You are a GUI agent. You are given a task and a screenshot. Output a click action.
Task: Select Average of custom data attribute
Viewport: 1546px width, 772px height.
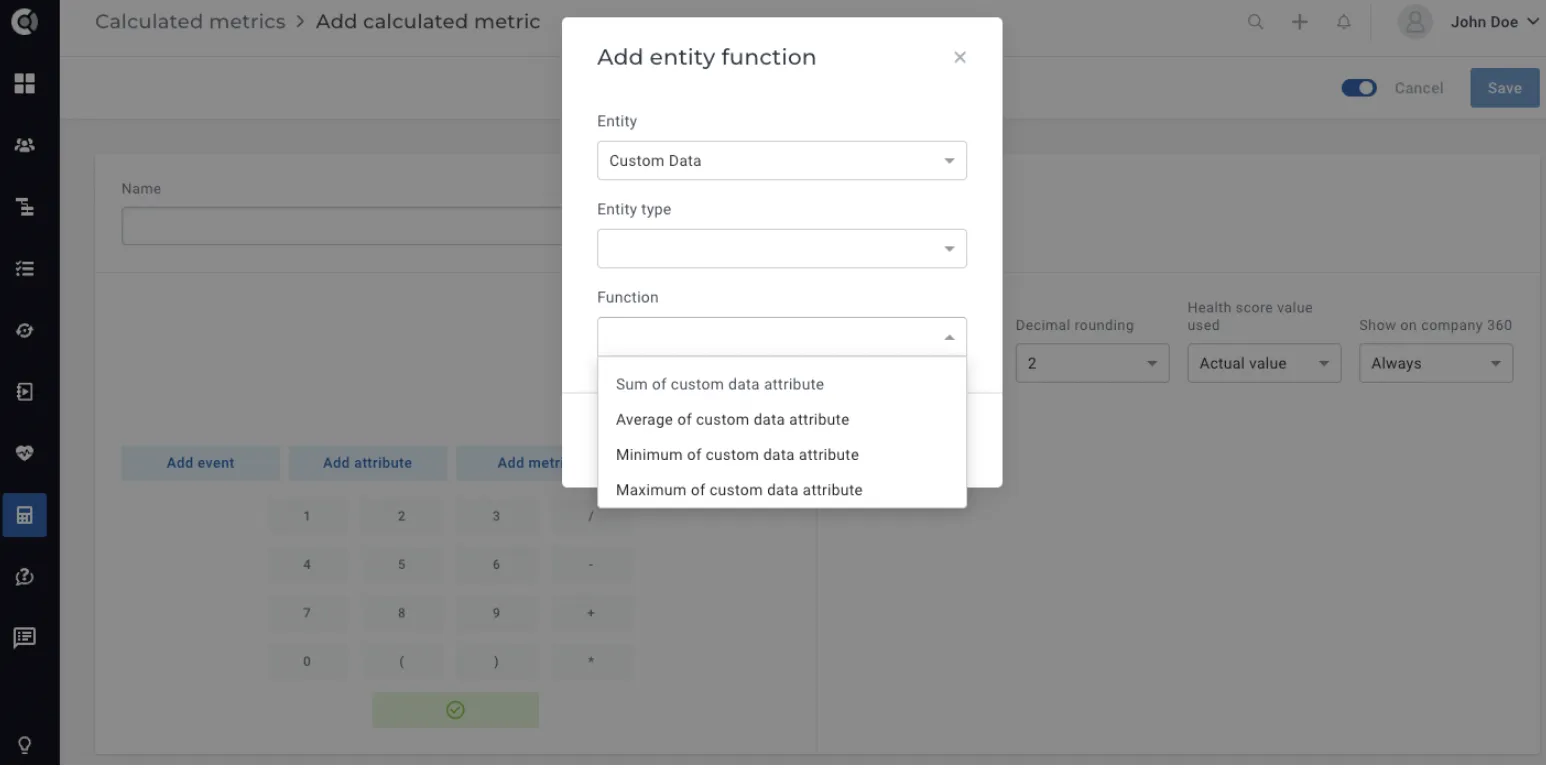click(782, 419)
